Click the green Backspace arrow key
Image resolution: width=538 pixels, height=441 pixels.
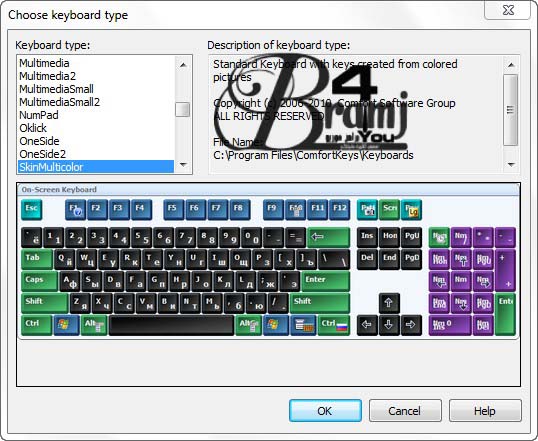point(328,237)
